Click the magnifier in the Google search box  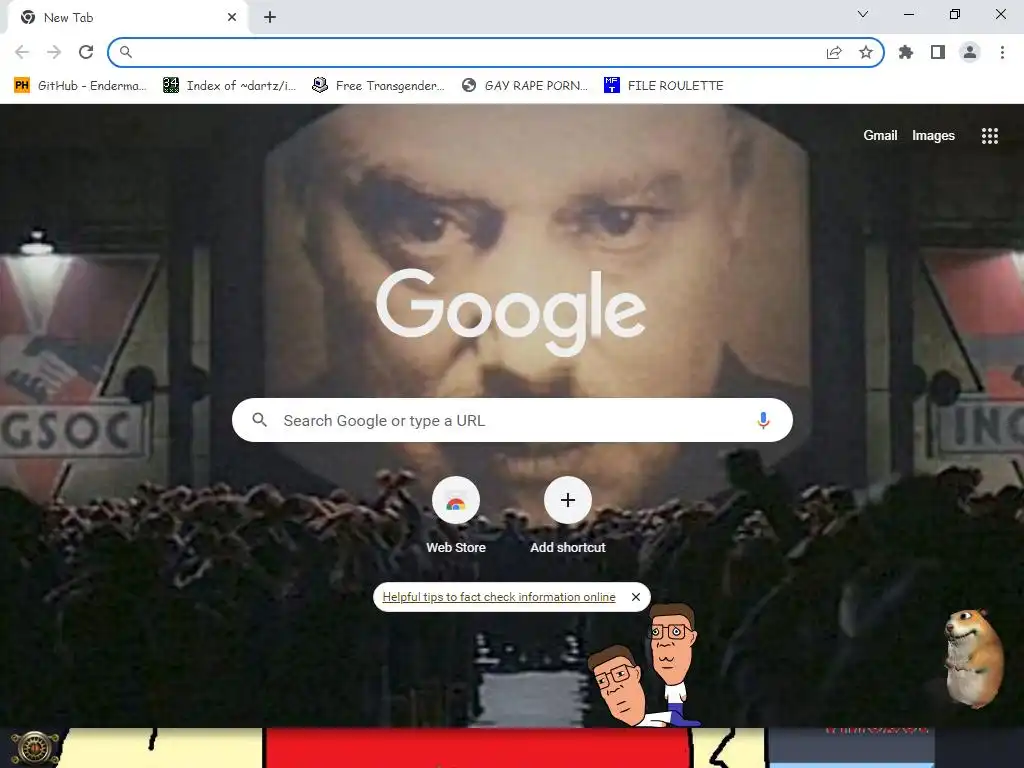[260, 420]
